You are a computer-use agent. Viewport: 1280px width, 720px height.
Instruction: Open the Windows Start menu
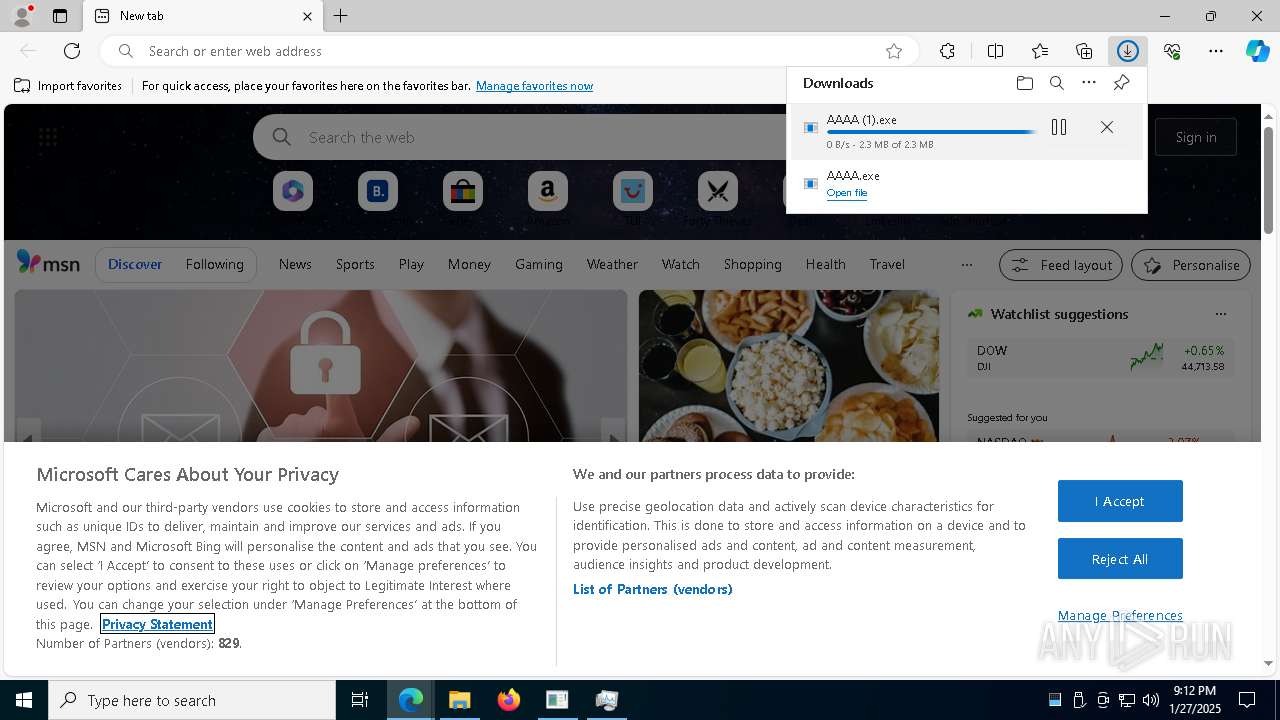point(24,700)
